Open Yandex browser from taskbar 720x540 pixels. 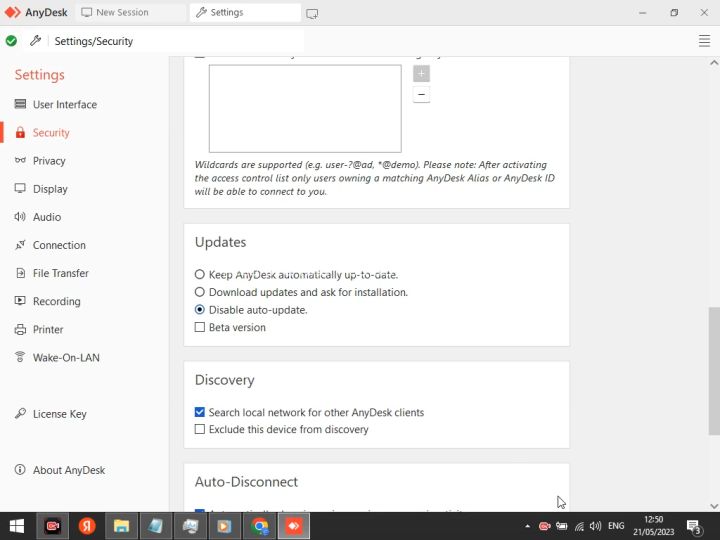tap(87, 526)
